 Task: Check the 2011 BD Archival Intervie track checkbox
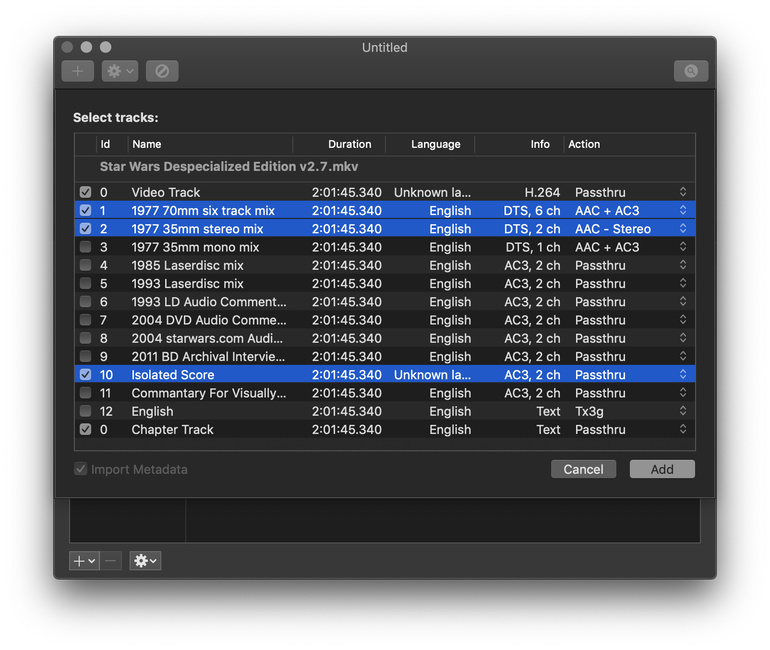click(x=85, y=356)
